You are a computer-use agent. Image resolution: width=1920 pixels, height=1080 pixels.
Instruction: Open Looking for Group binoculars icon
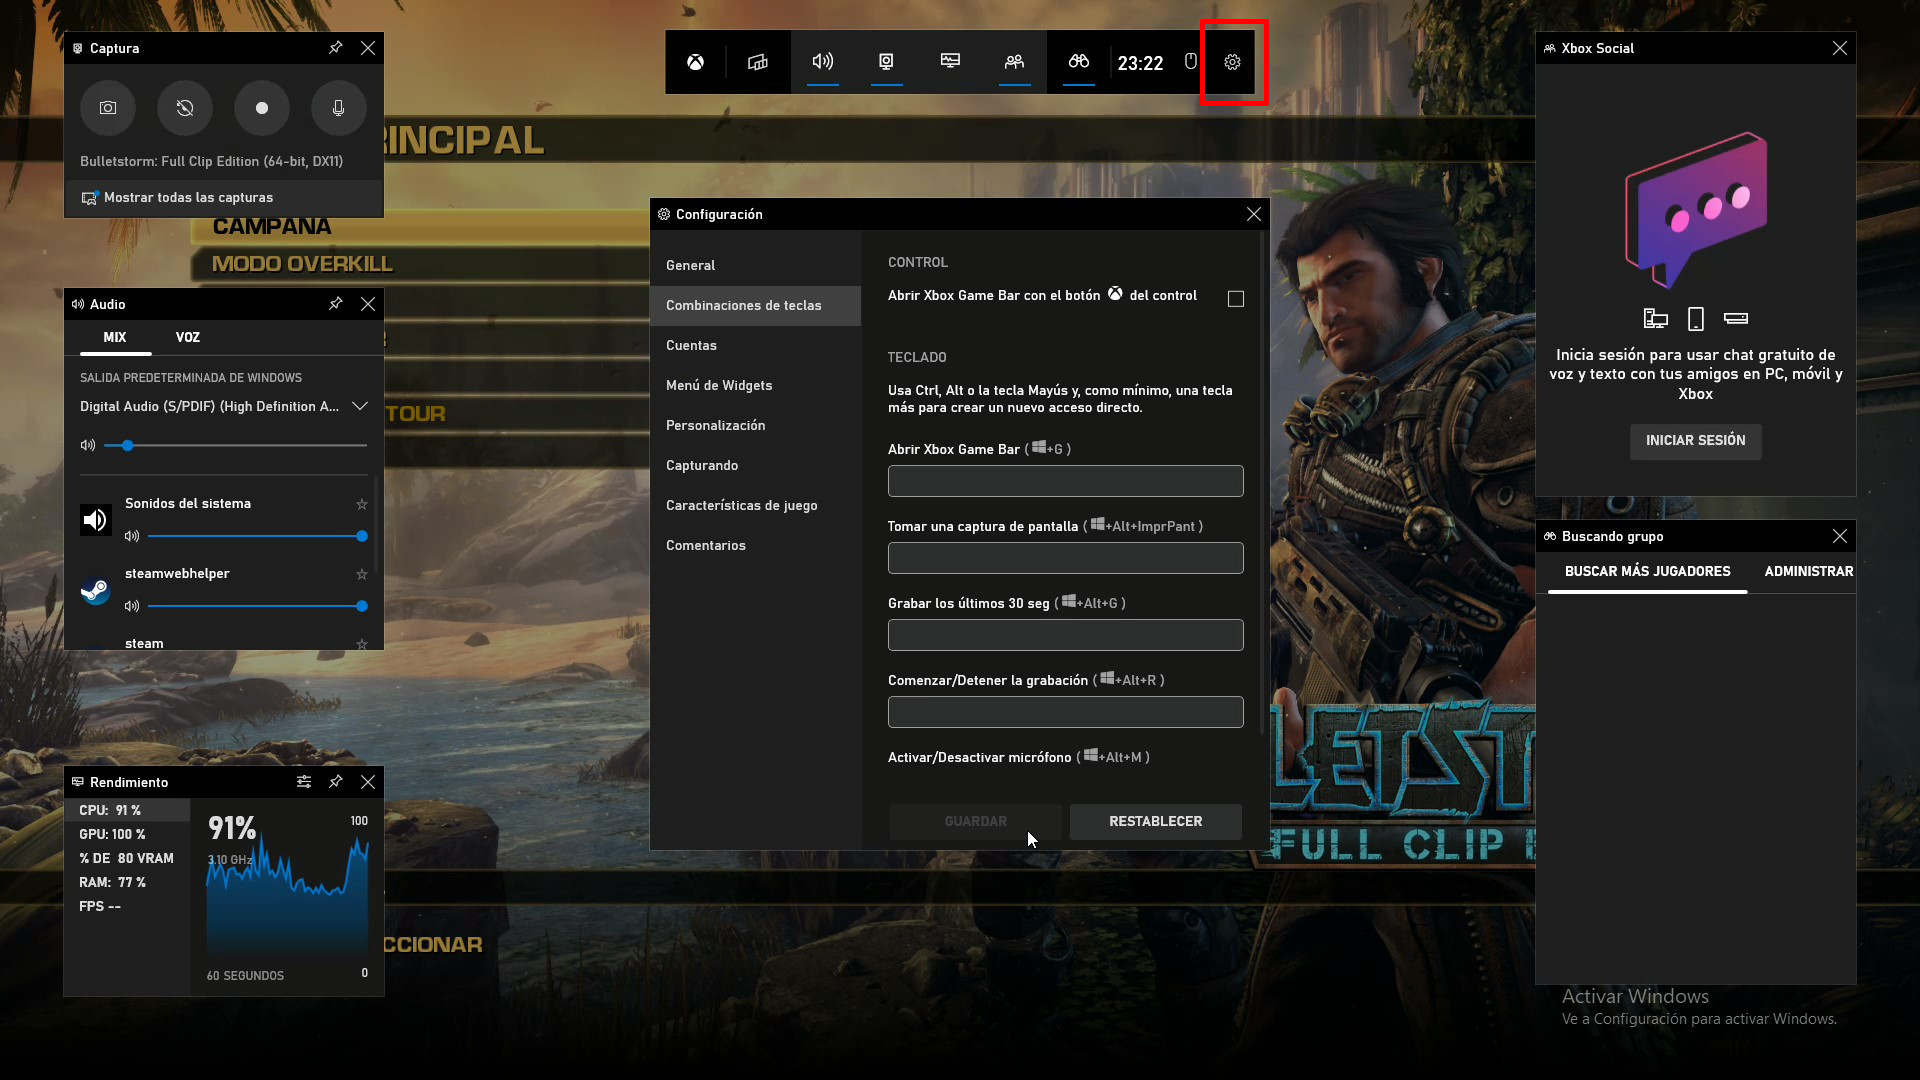point(1078,62)
